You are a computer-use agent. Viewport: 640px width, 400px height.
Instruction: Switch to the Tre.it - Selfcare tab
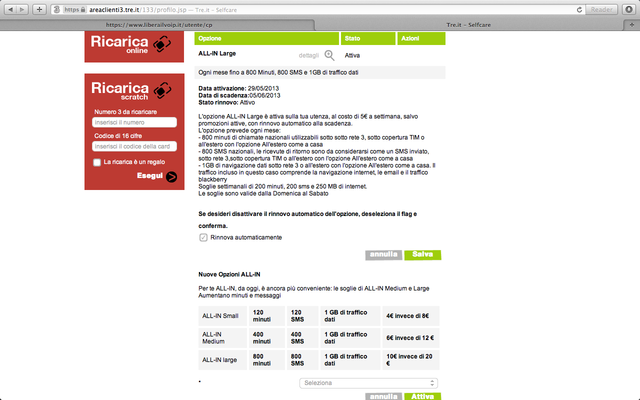(469, 25)
